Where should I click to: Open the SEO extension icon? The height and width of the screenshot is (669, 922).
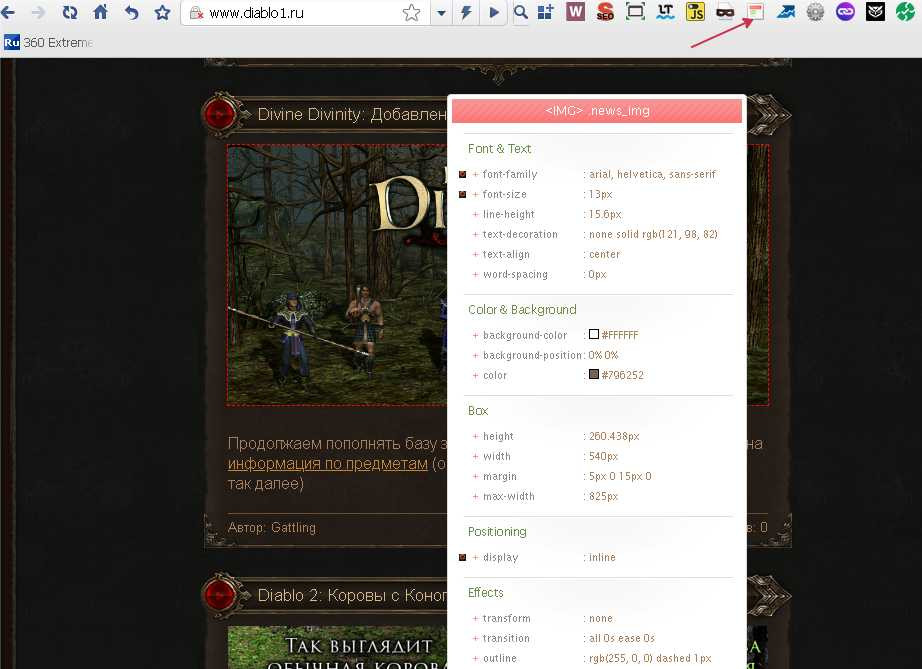pos(605,11)
